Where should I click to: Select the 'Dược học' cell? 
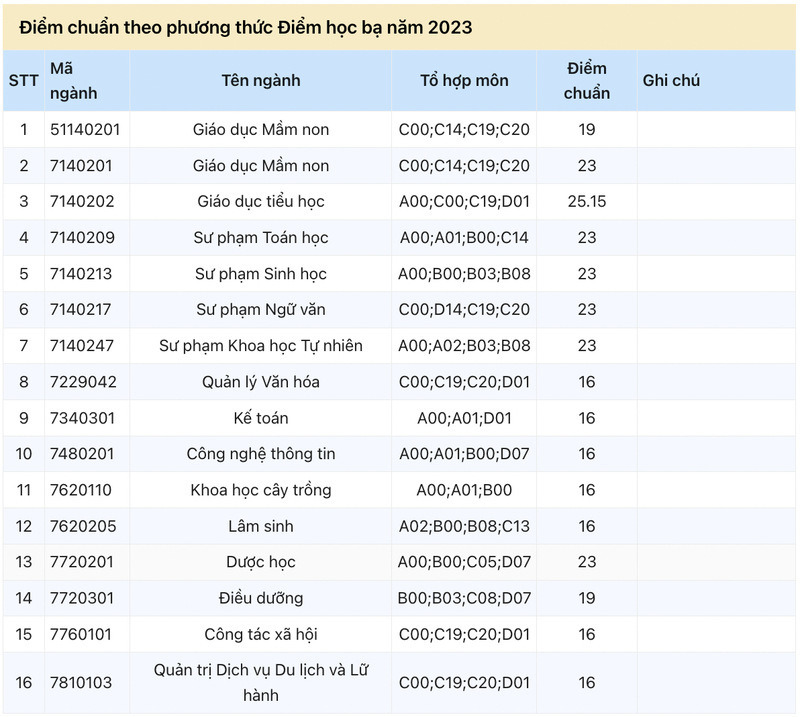tap(261, 562)
